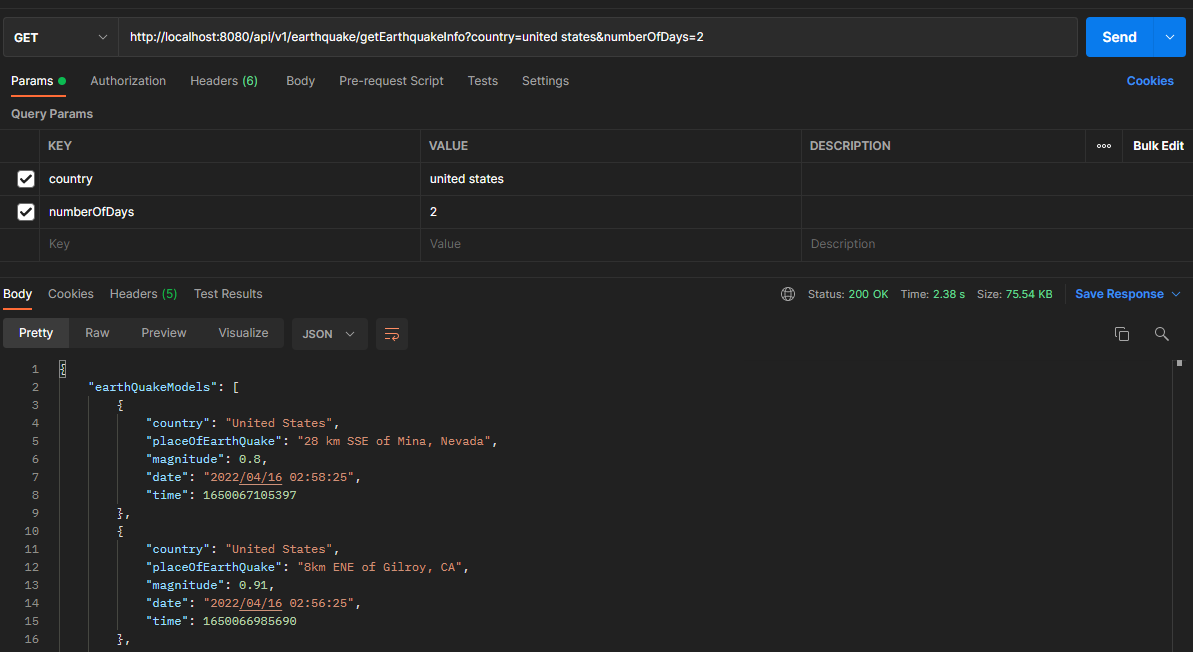Select the Visualize view mode
1193x652 pixels.
click(x=243, y=333)
